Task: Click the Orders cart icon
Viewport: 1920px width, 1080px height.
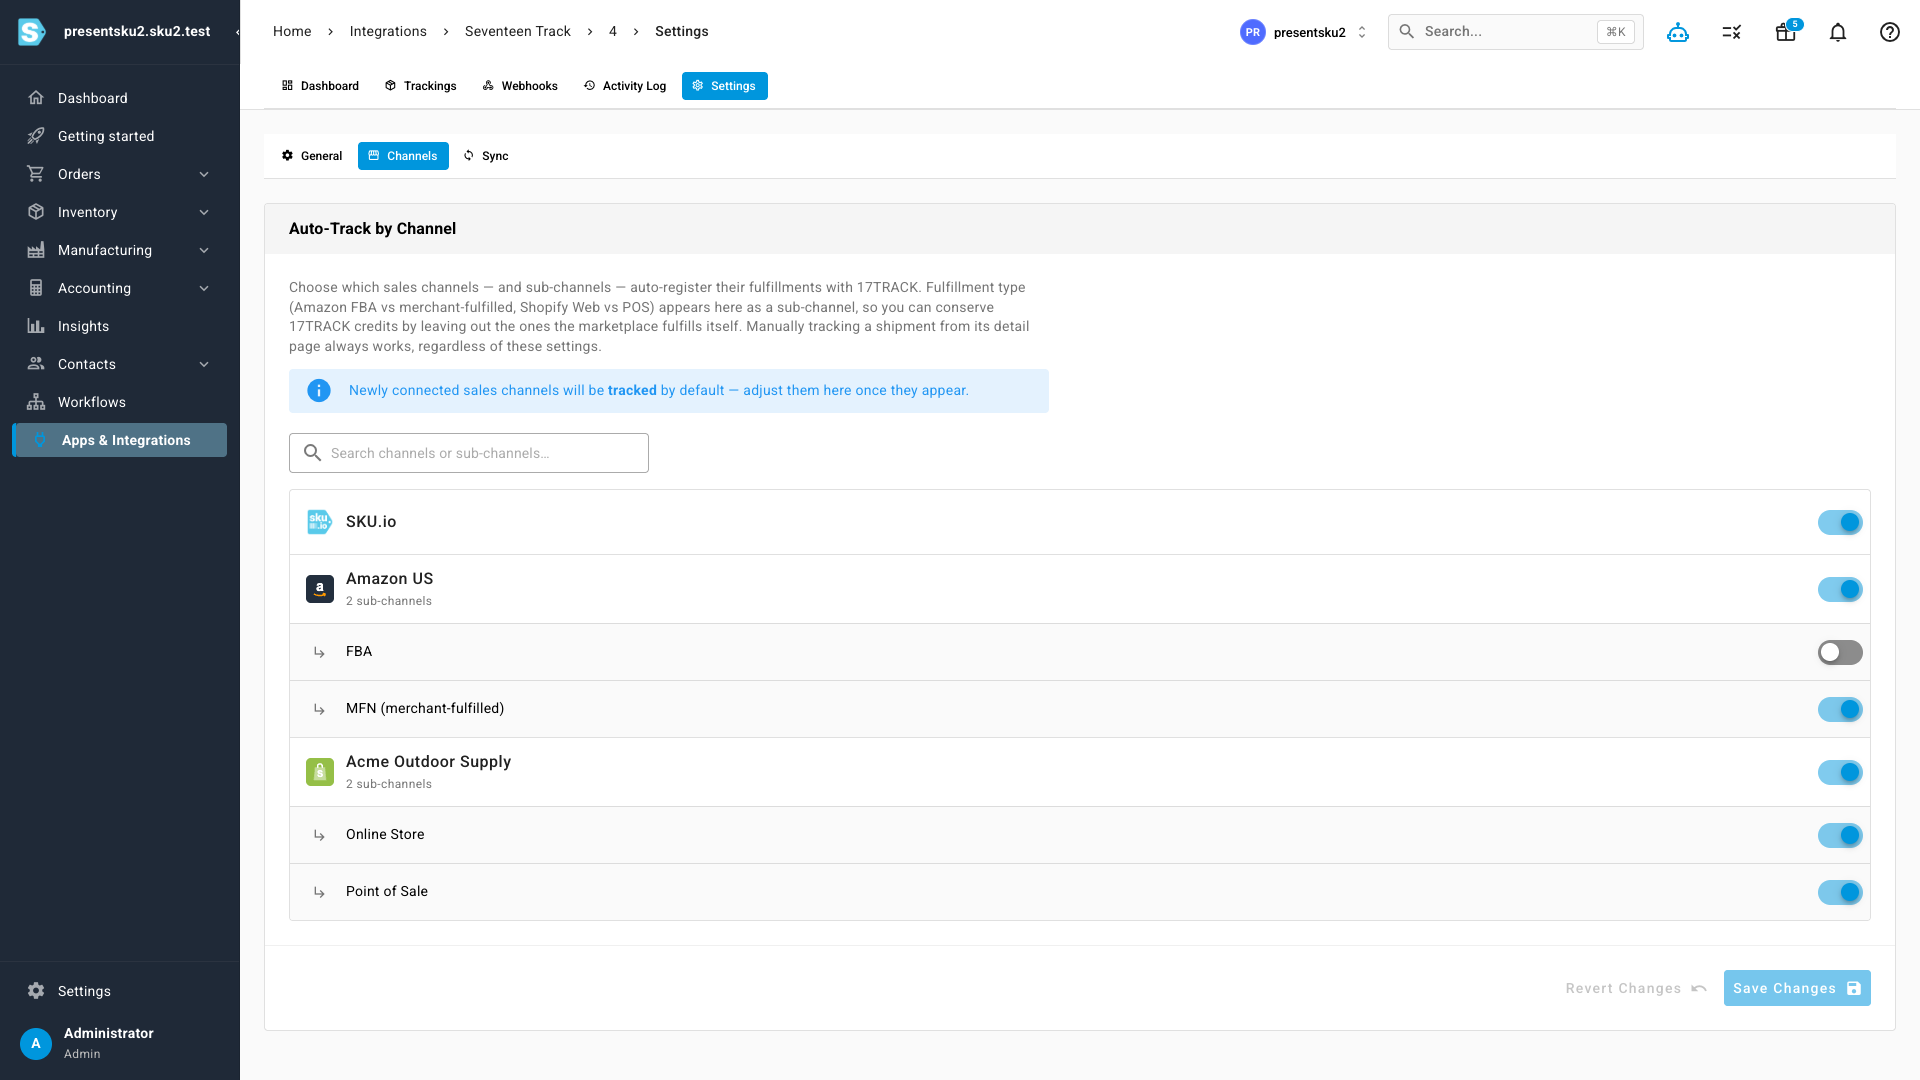Action: point(36,174)
